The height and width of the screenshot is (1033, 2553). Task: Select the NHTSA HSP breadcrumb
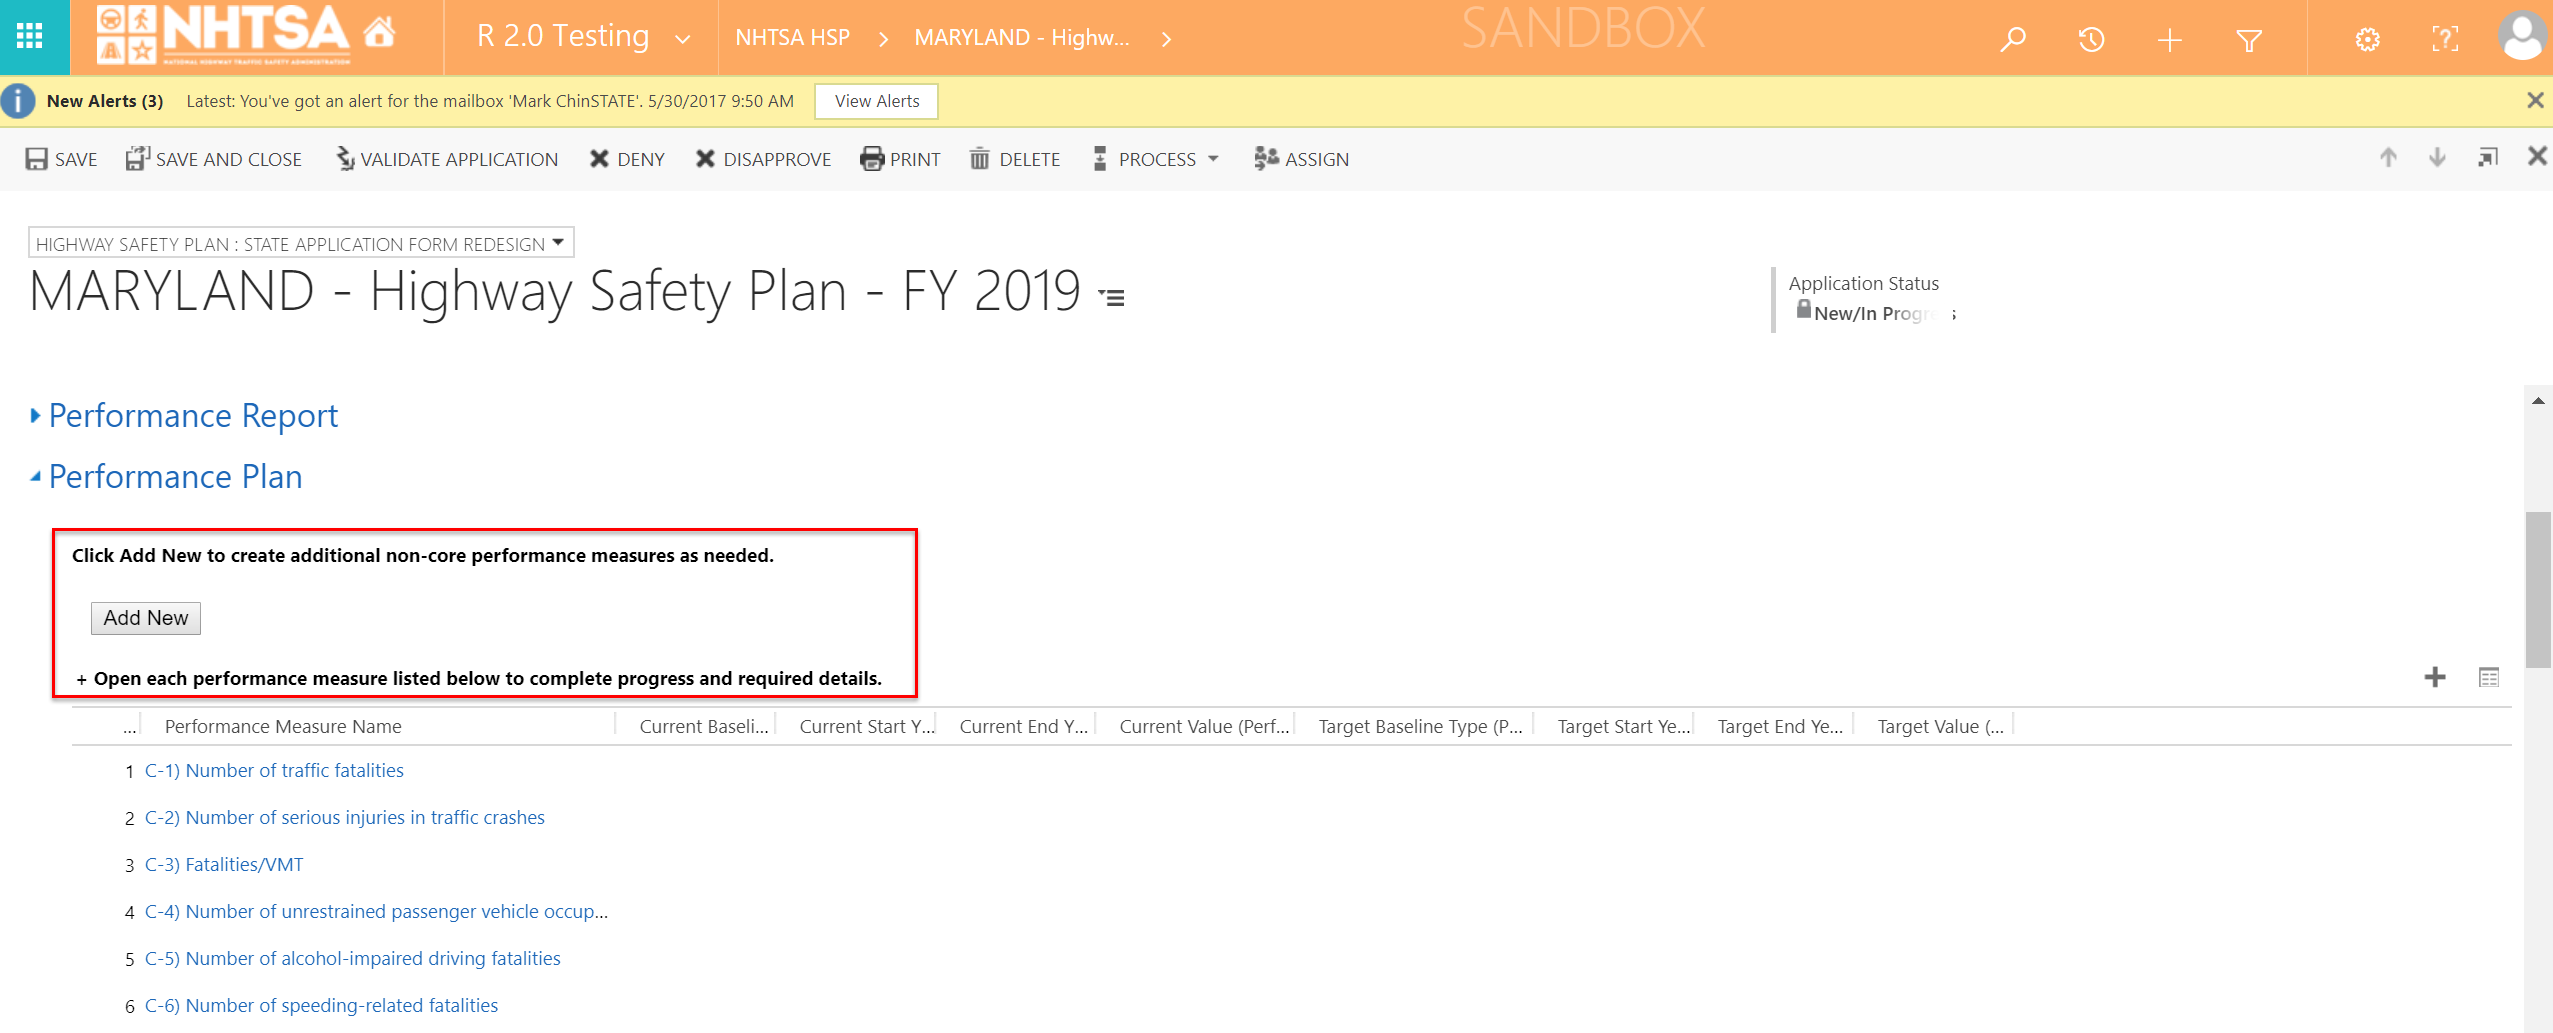click(x=792, y=38)
